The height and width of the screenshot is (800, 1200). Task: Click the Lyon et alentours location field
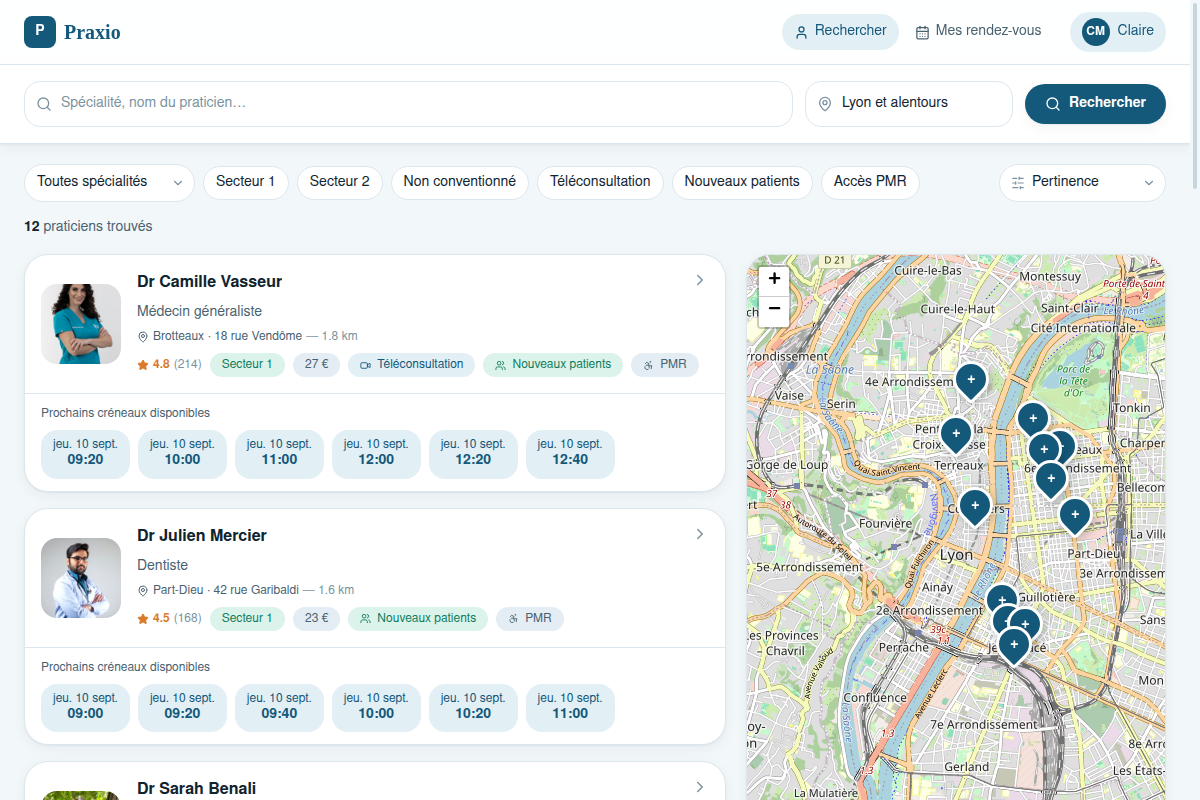click(909, 103)
